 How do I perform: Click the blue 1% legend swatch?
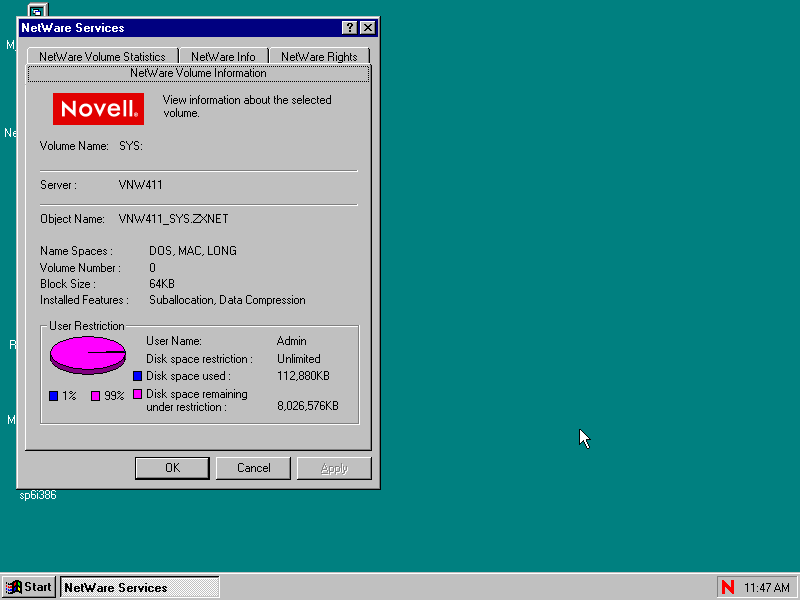click(54, 396)
